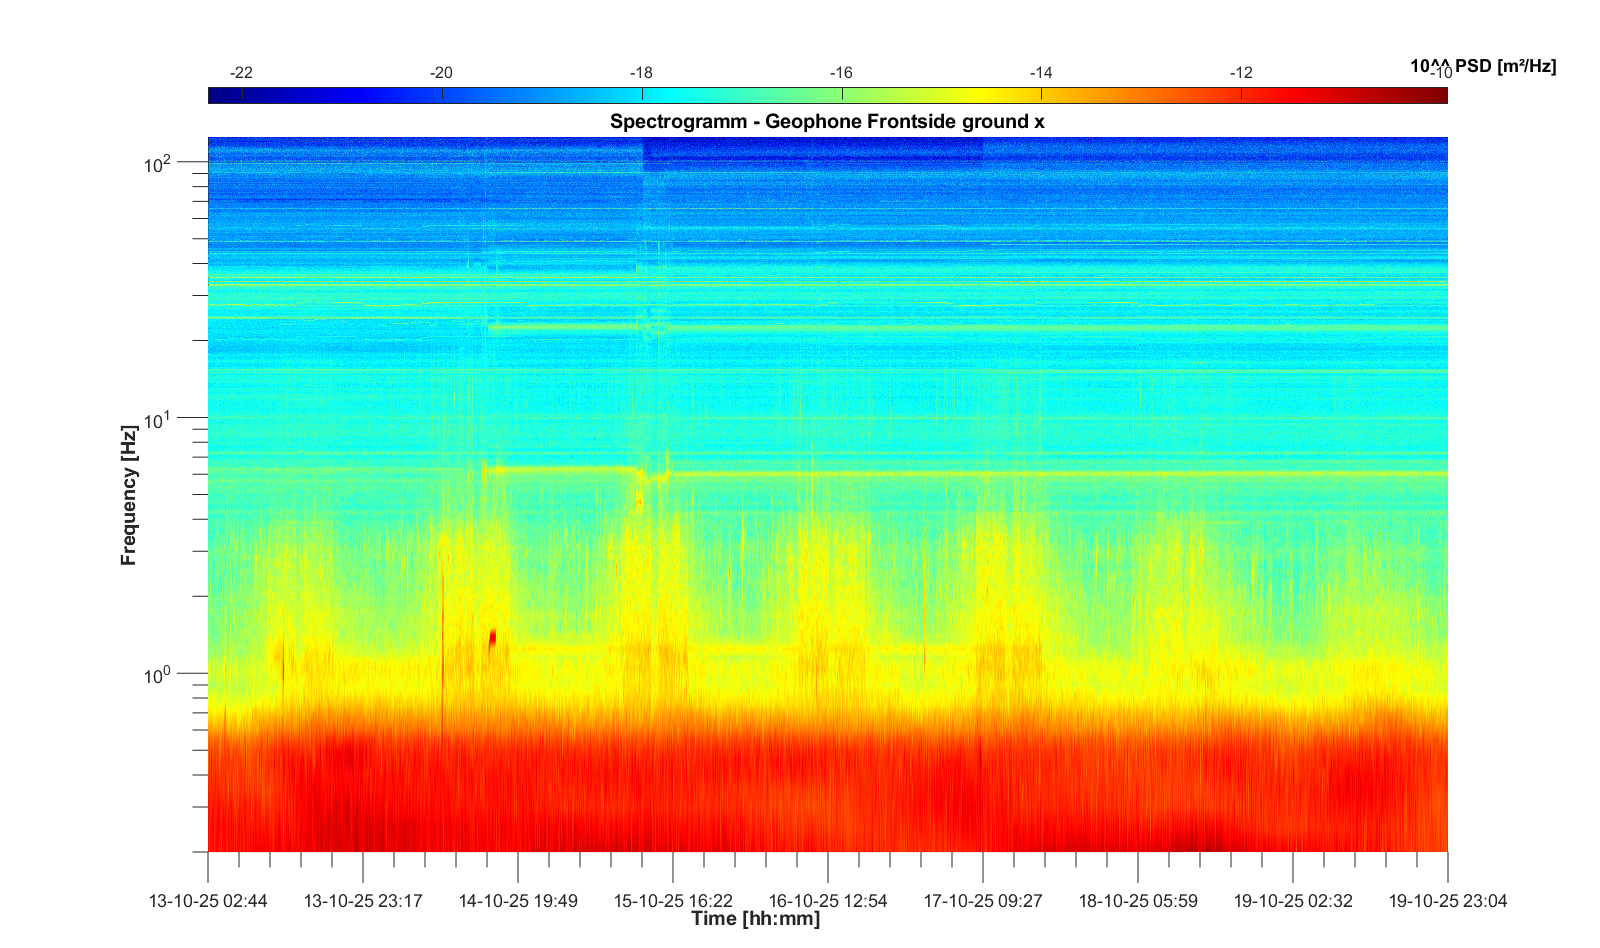Image resolution: width=1600 pixels, height=948 pixels.
Task: Click the 10⁰ frequency tick label
Action: tap(158, 675)
